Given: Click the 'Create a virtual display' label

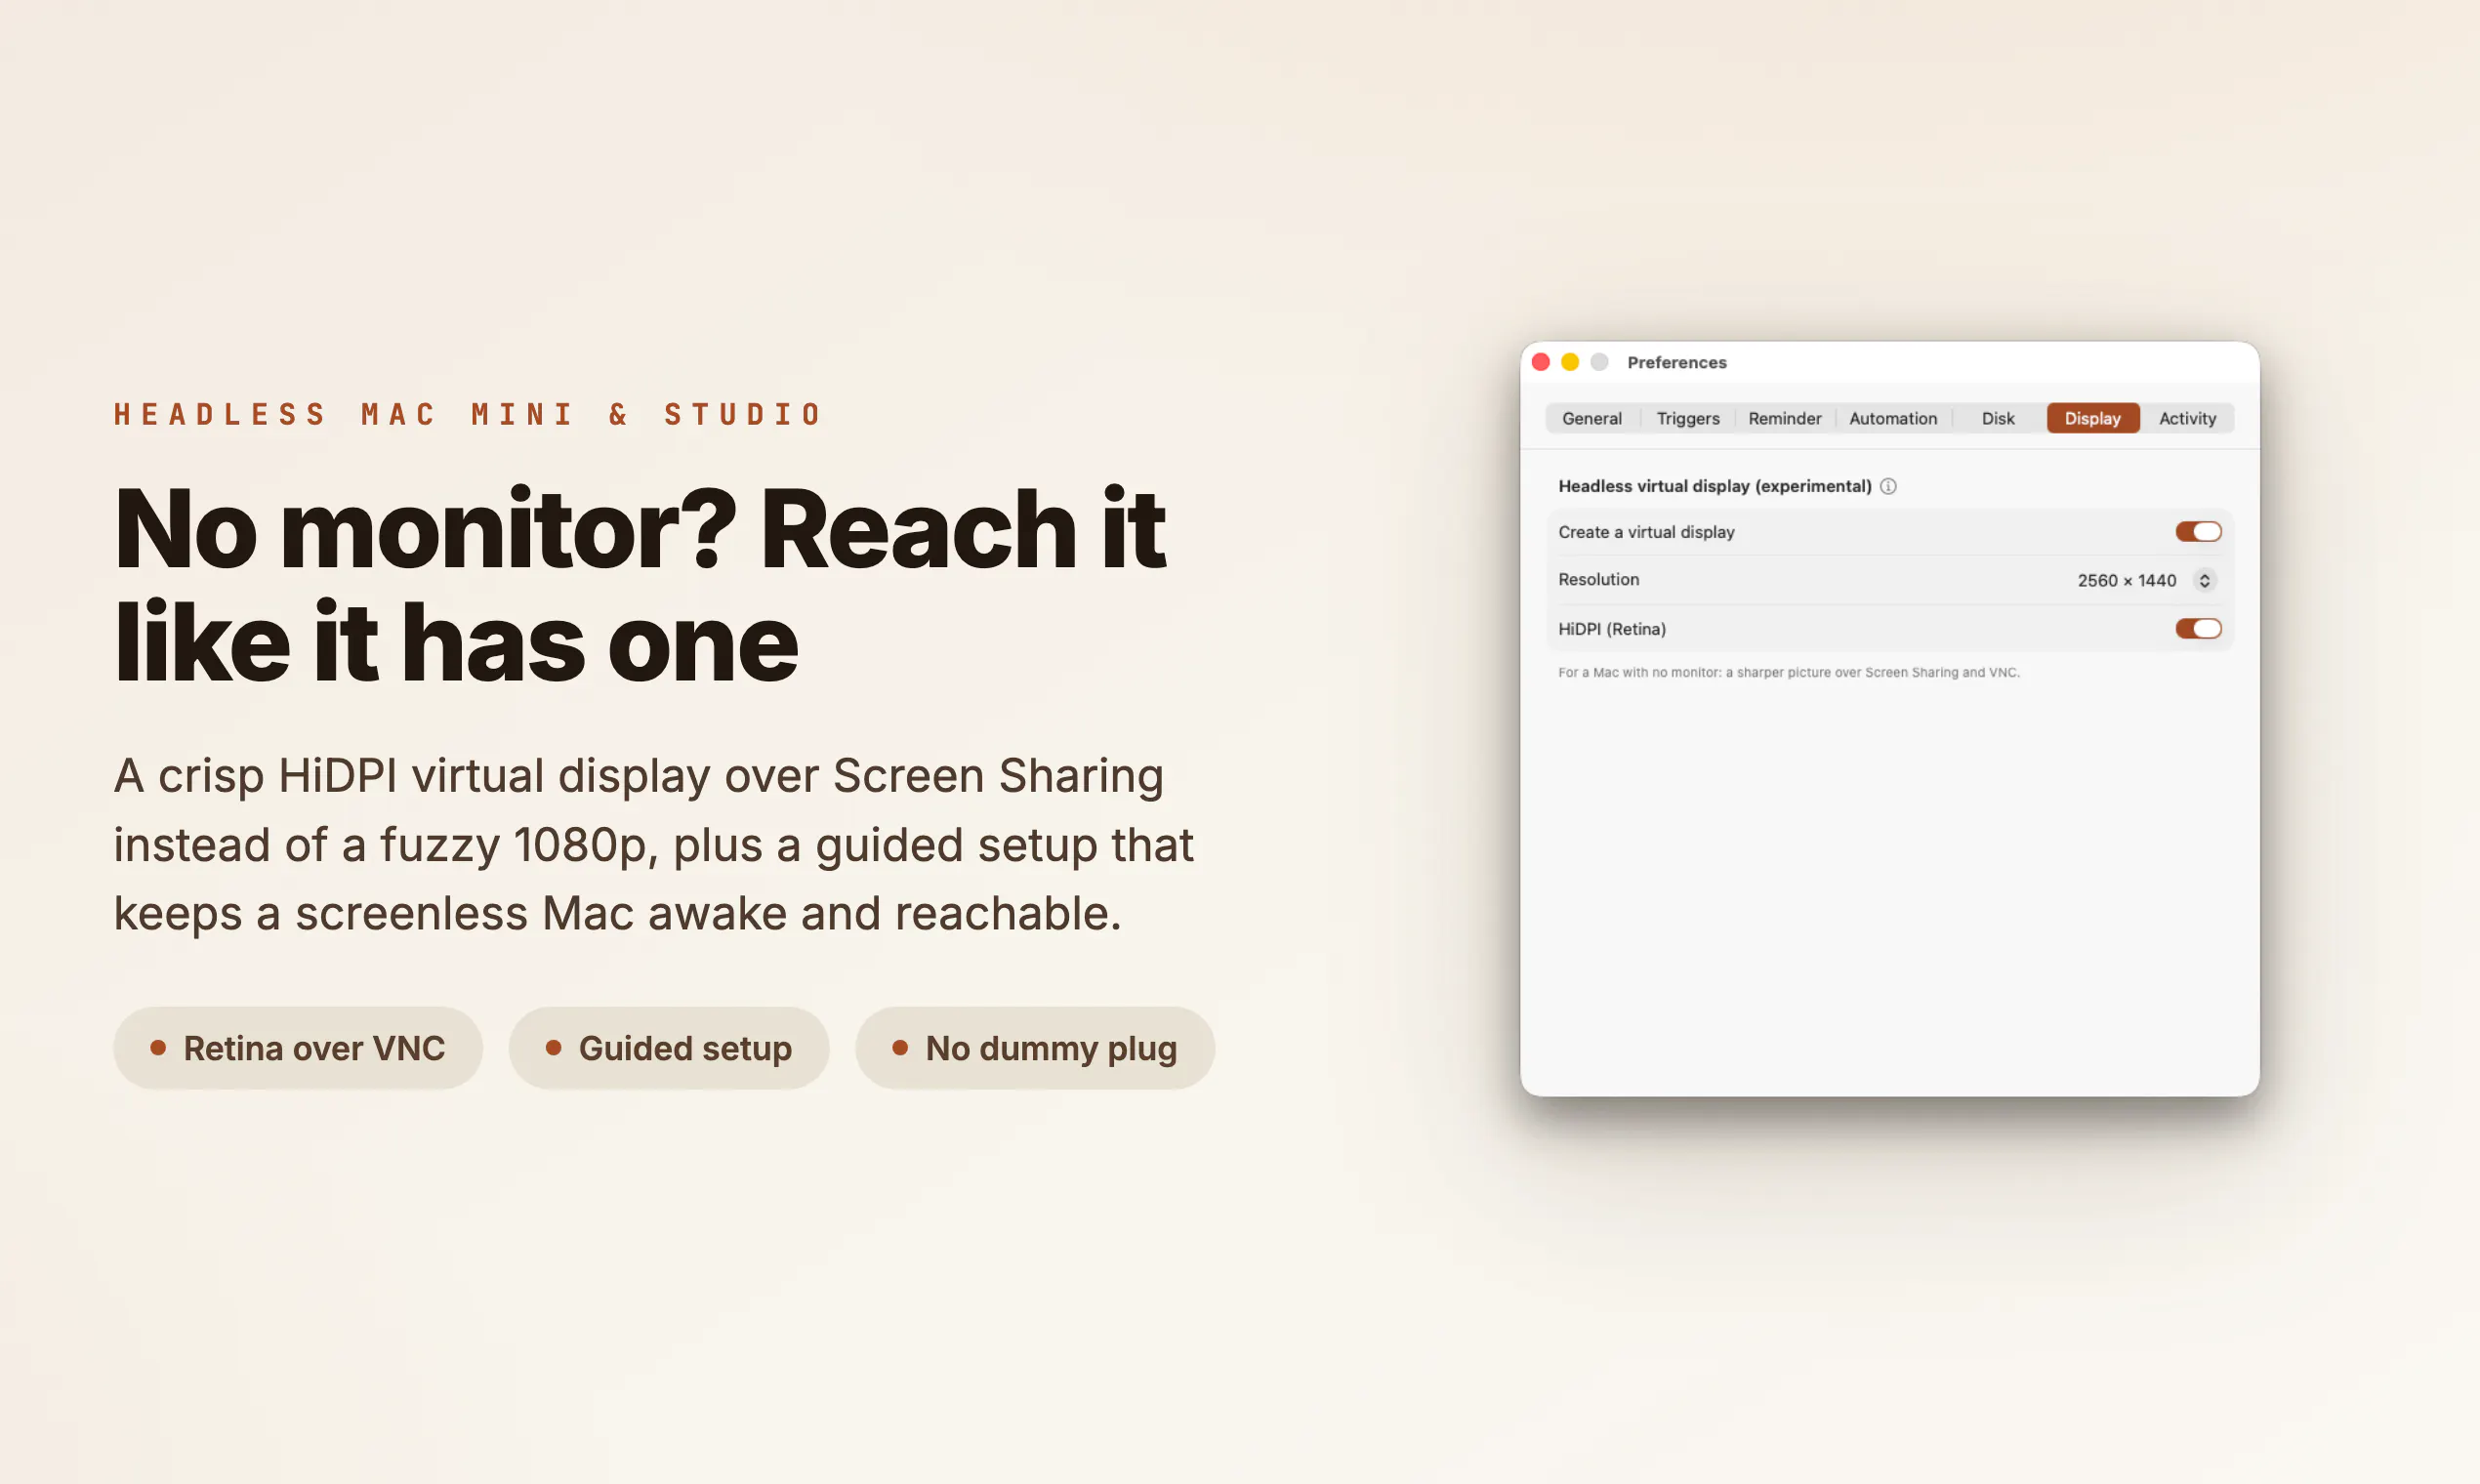Looking at the screenshot, I should pos(1646,532).
